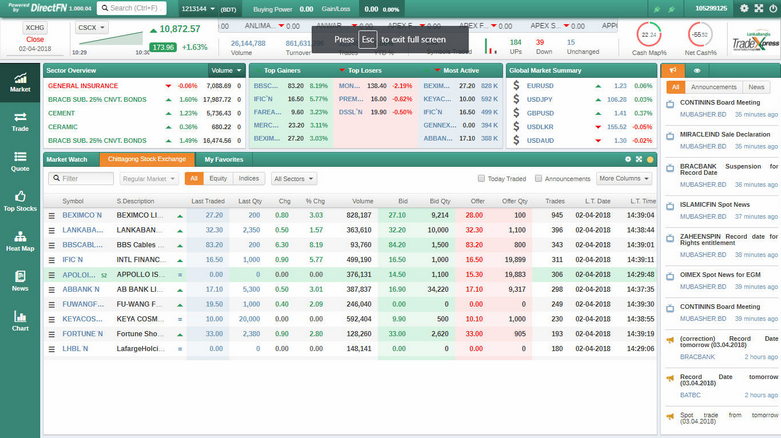Click the Filter input field
Image resolution: width=781 pixels, height=438 pixels.
click(x=85, y=179)
